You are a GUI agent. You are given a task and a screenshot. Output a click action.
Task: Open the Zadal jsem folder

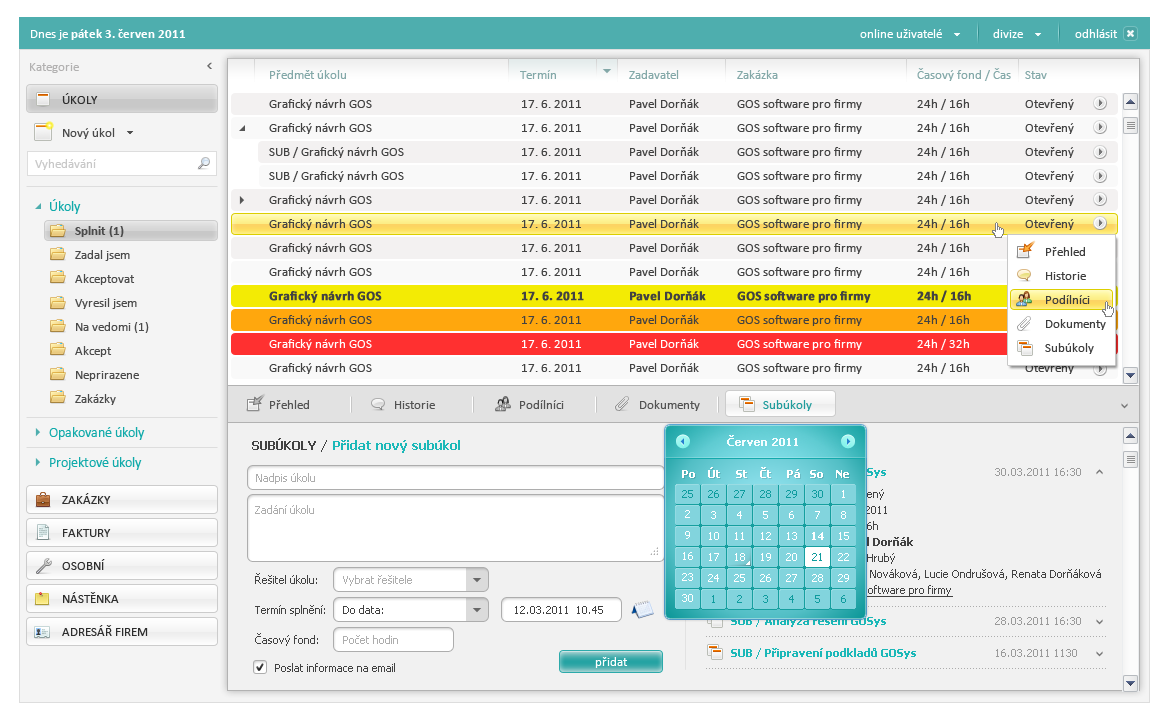(102, 255)
